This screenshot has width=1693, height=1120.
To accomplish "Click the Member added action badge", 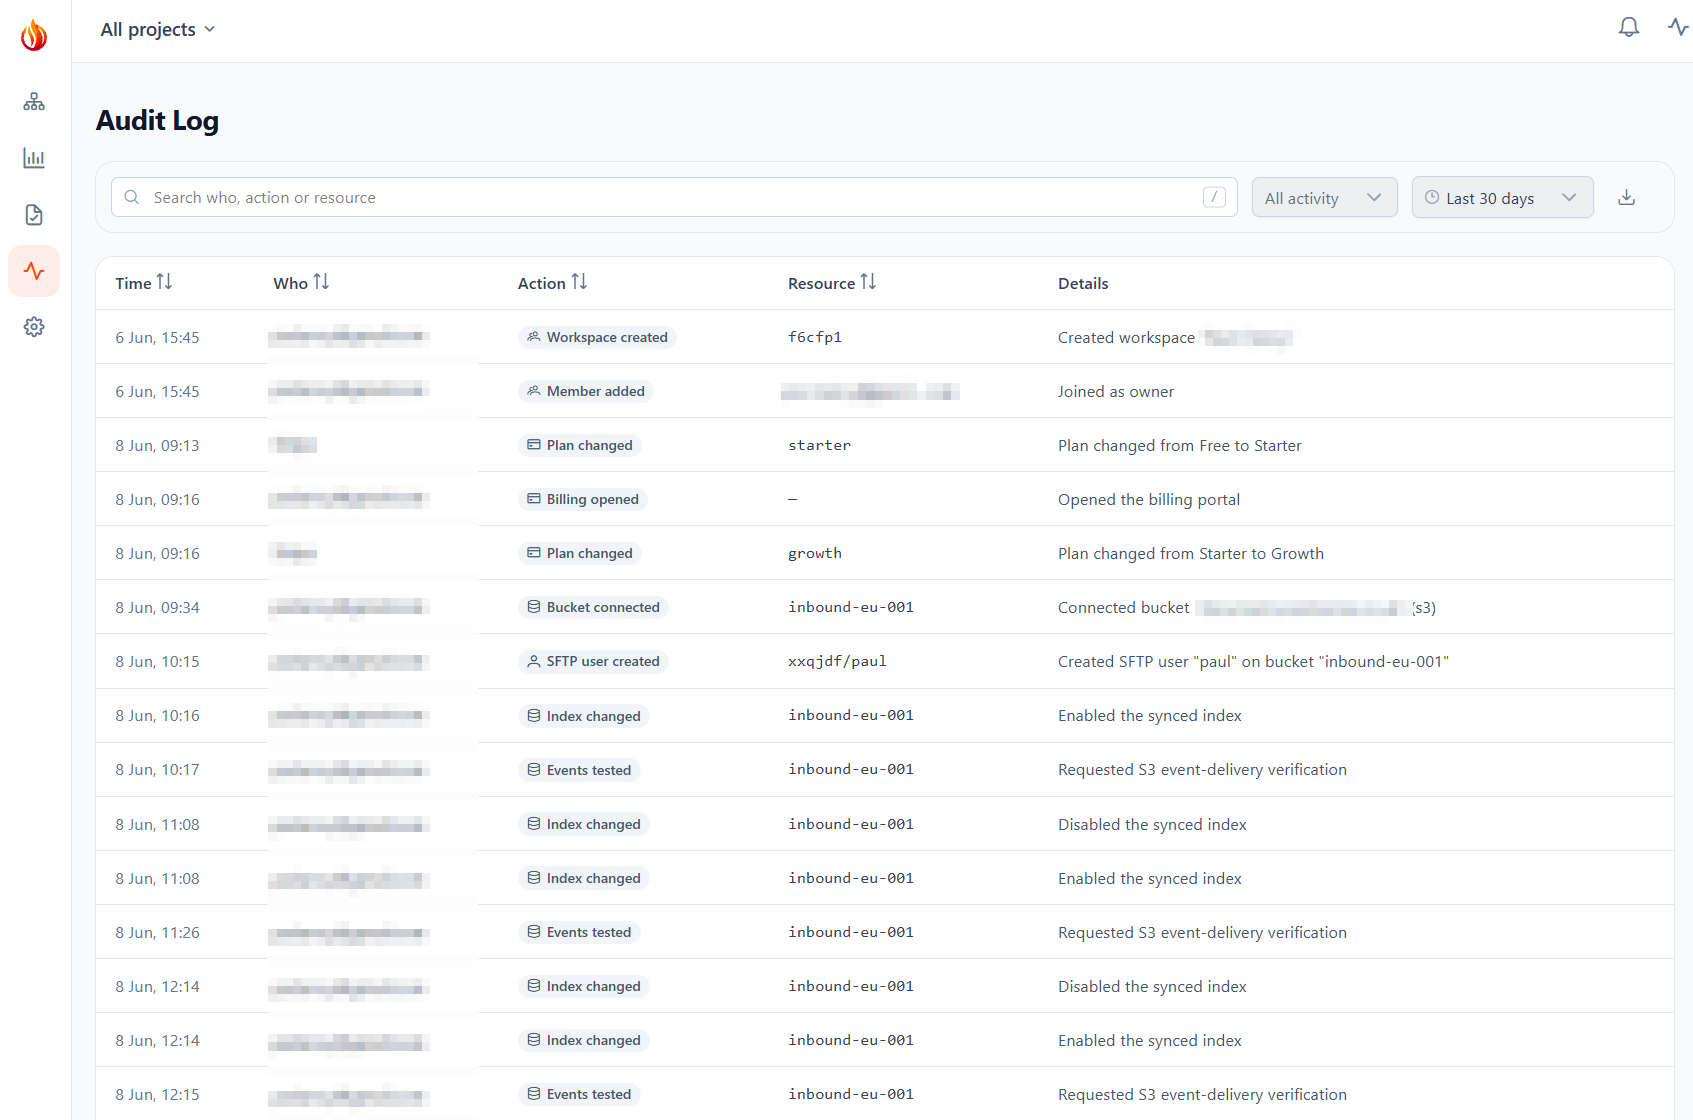I will 586,391.
